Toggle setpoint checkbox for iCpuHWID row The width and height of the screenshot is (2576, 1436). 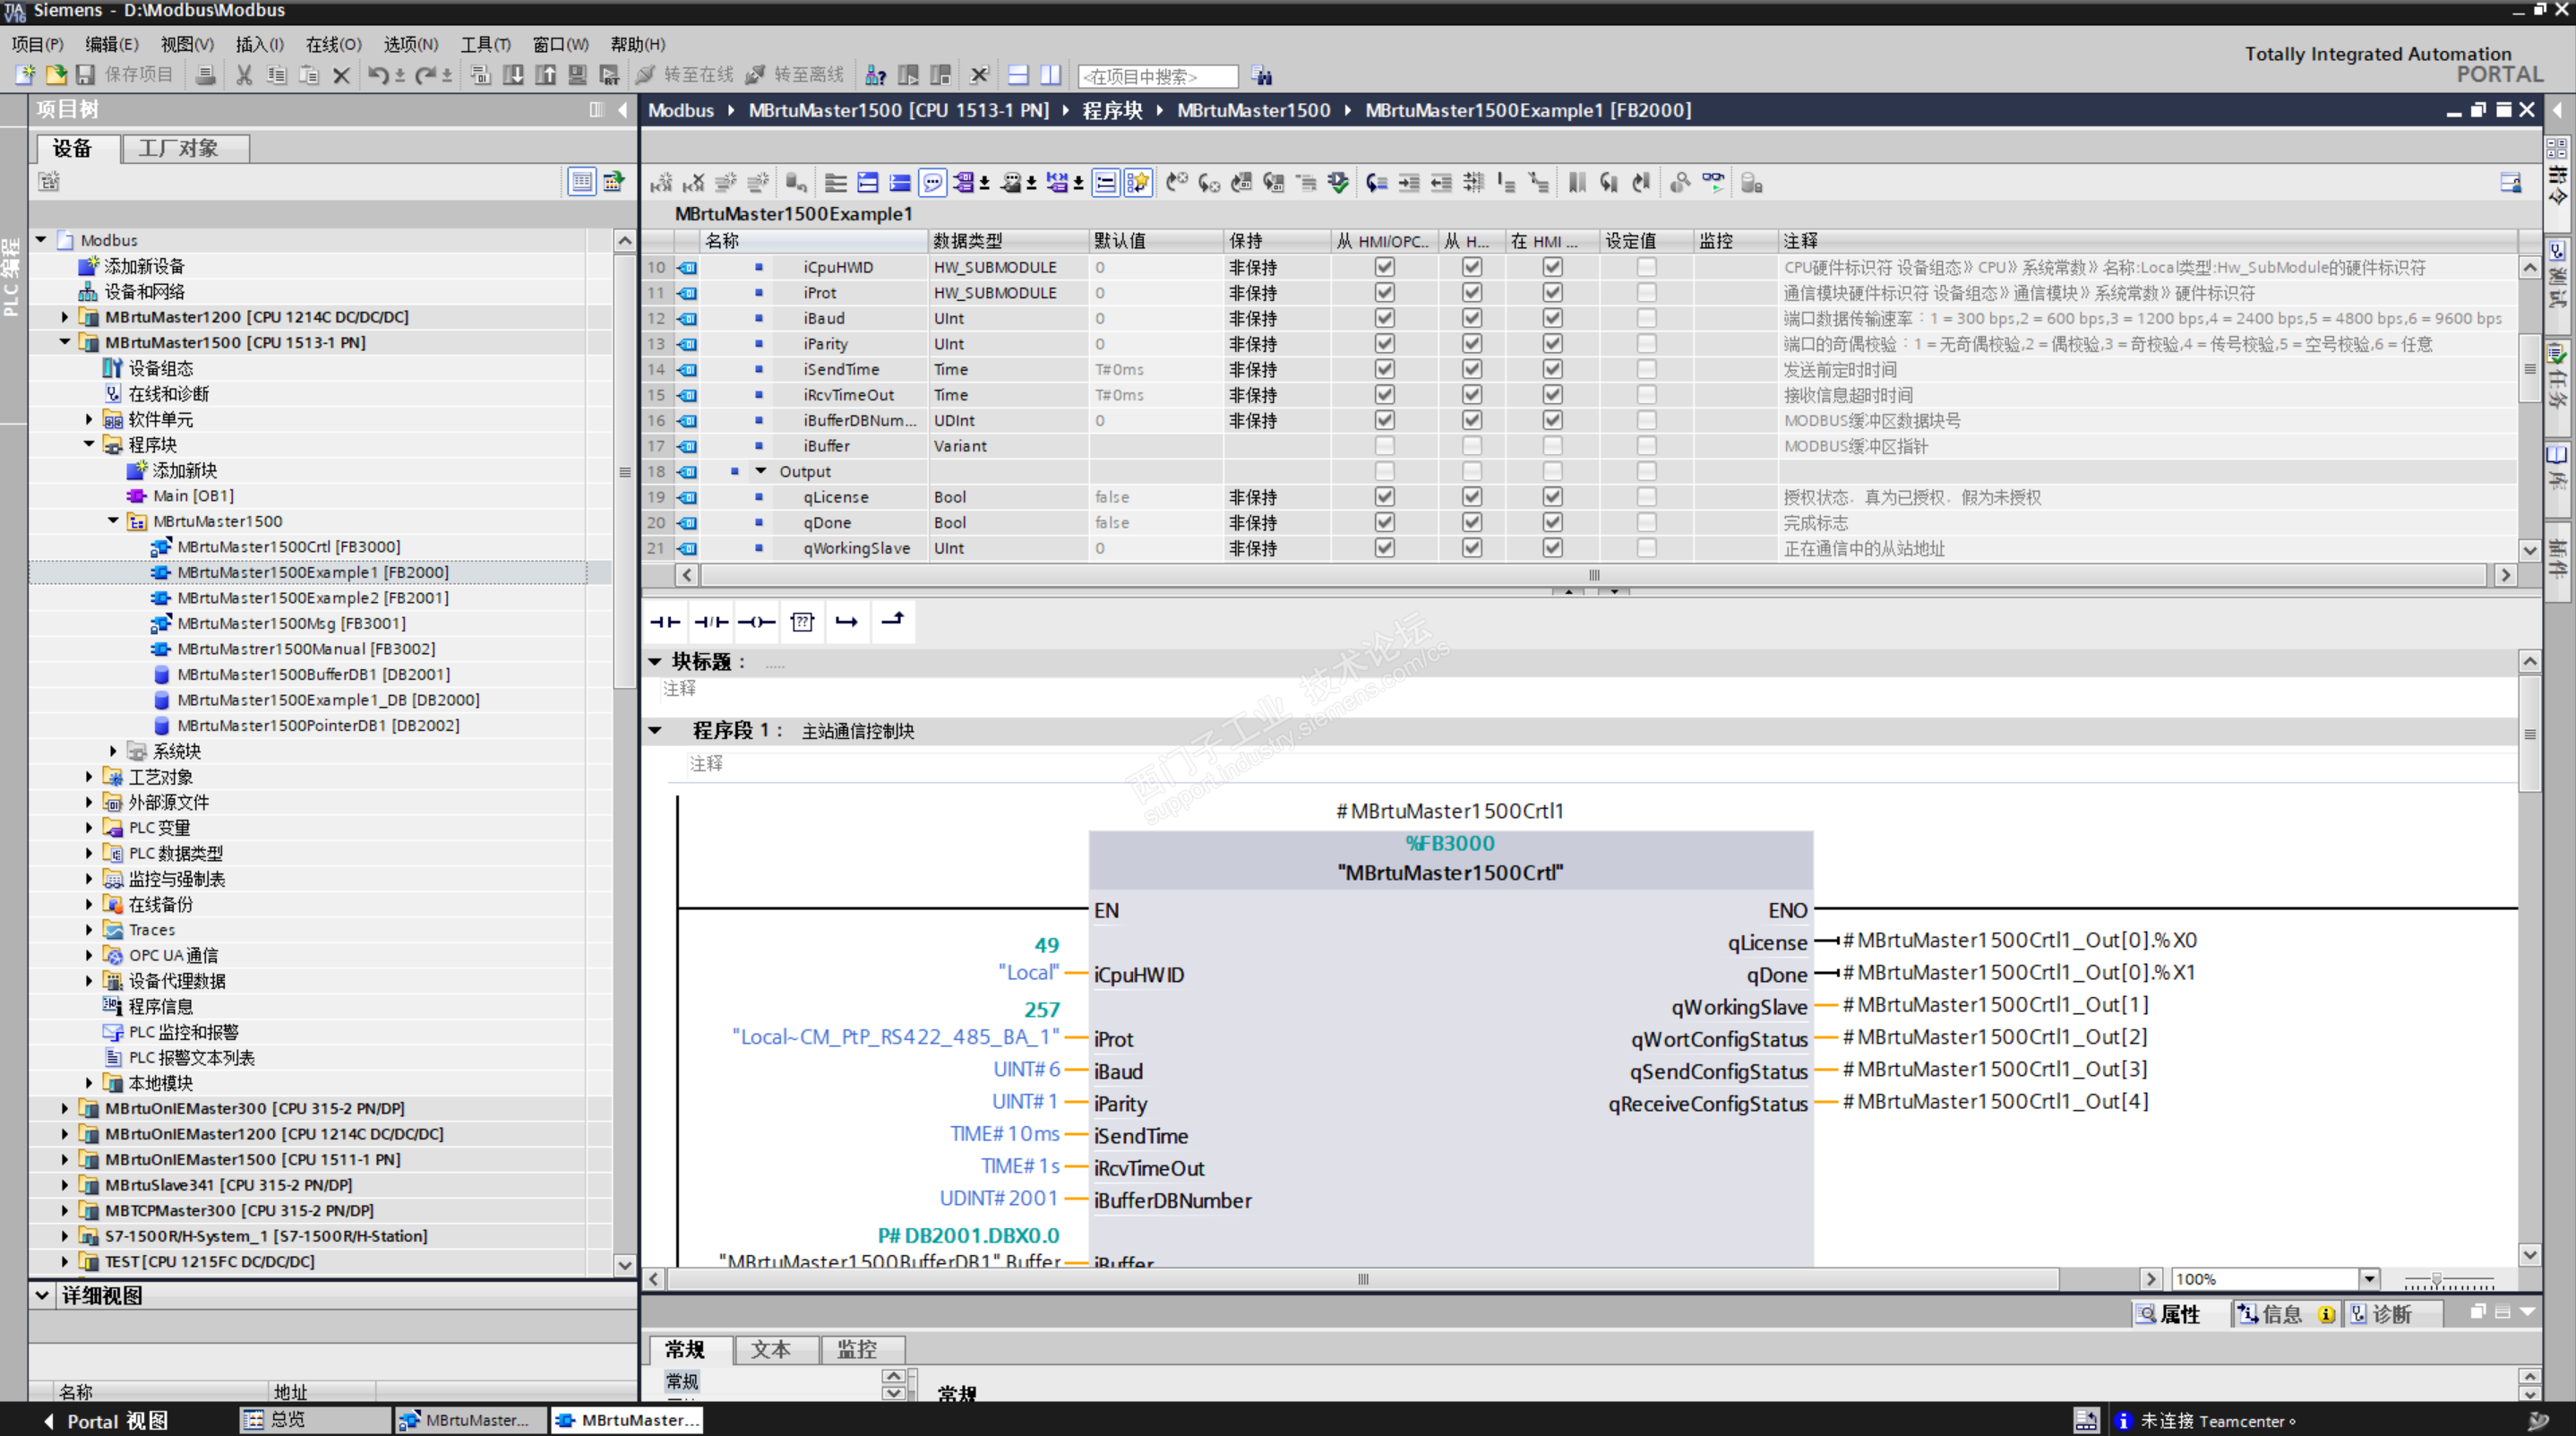[1646, 267]
